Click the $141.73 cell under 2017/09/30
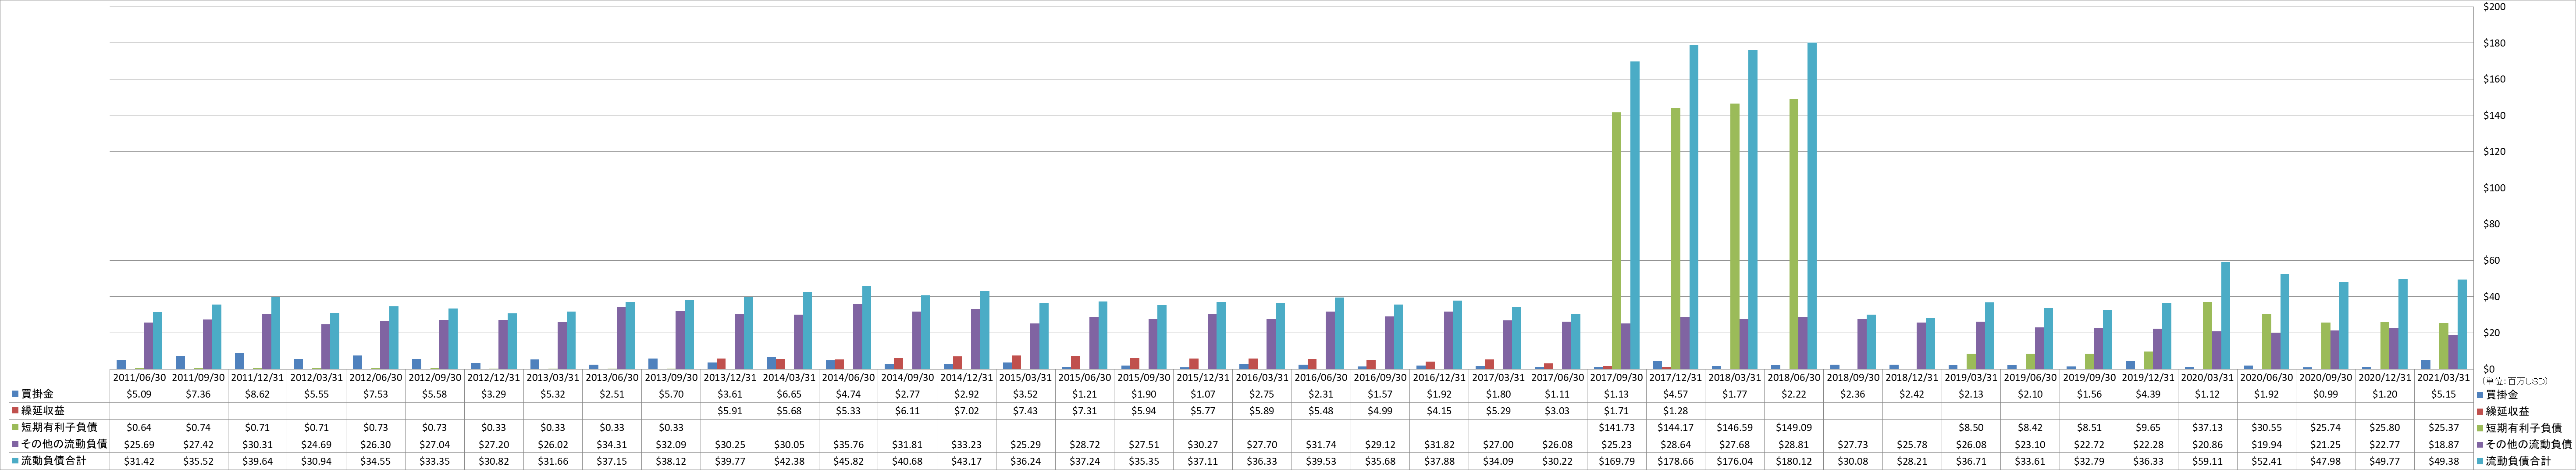Screen dimensions: 2576x470 pos(1617,428)
